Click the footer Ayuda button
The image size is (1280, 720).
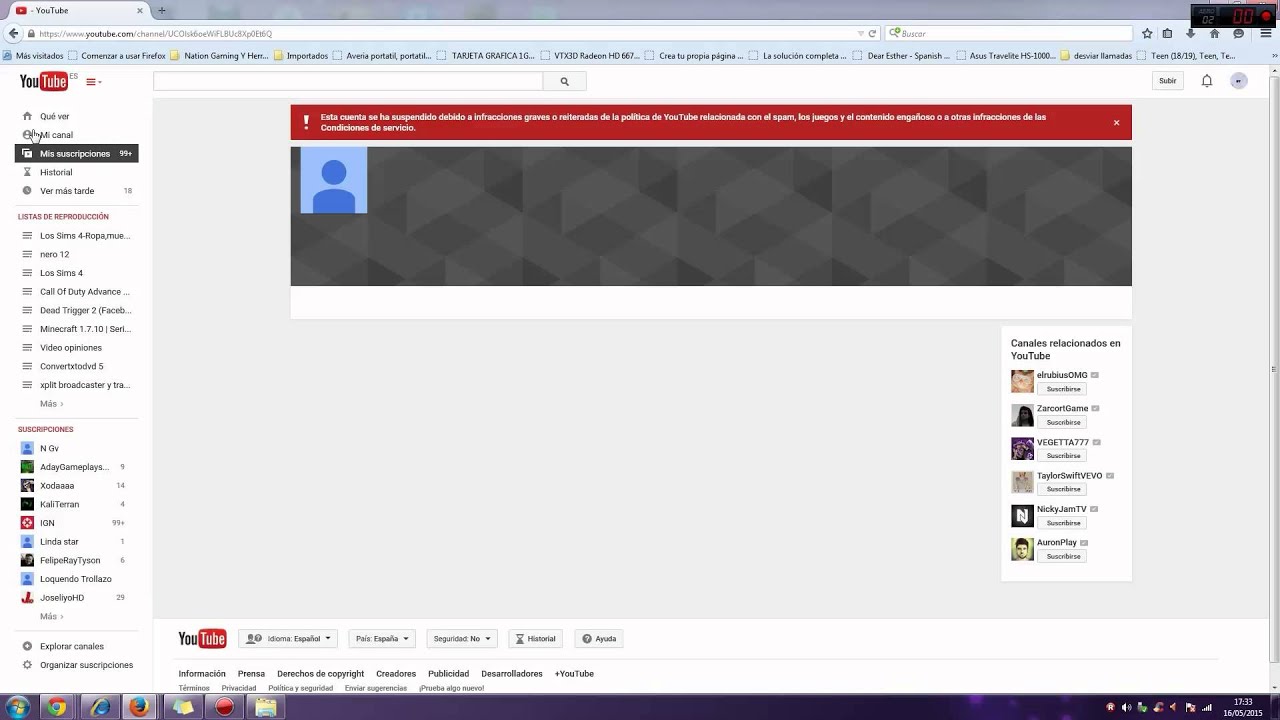(x=599, y=639)
